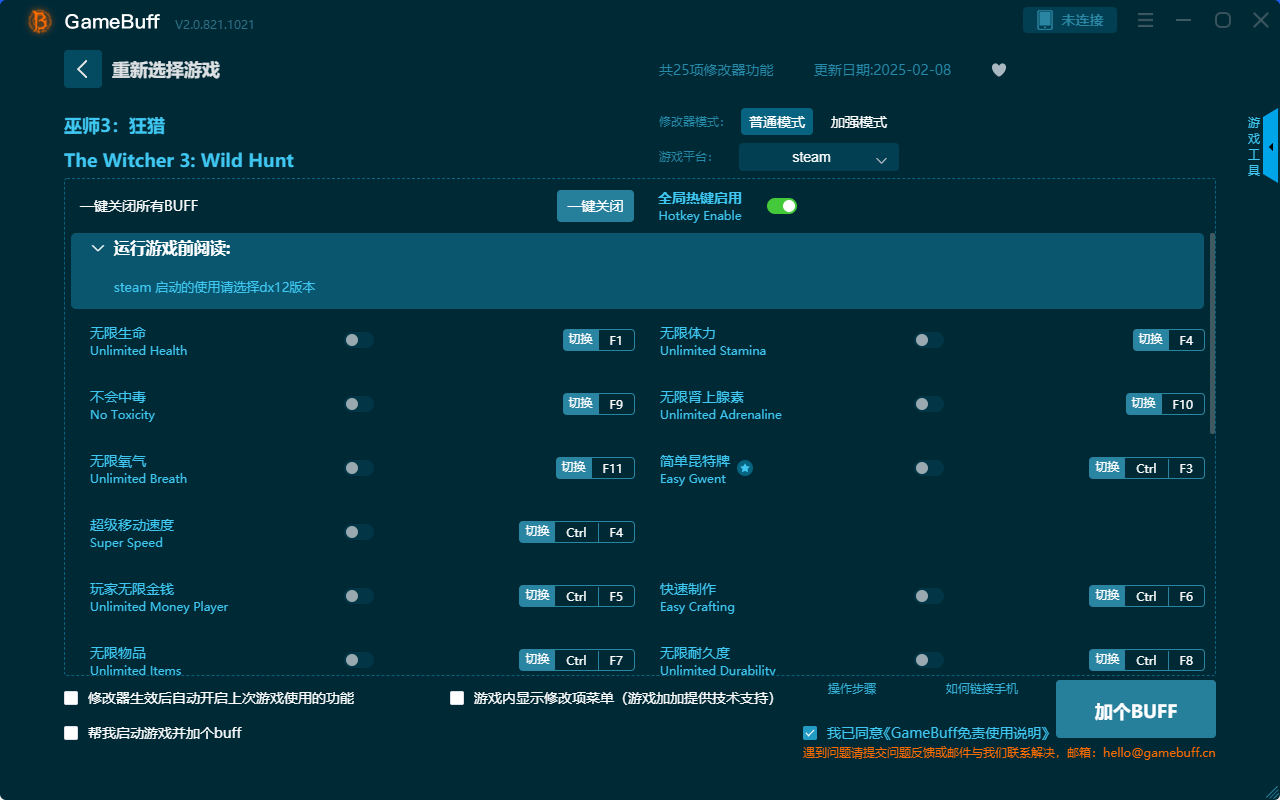Favorite this game via the heart icon
The width and height of the screenshot is (1280, 800).
(998, 70)
